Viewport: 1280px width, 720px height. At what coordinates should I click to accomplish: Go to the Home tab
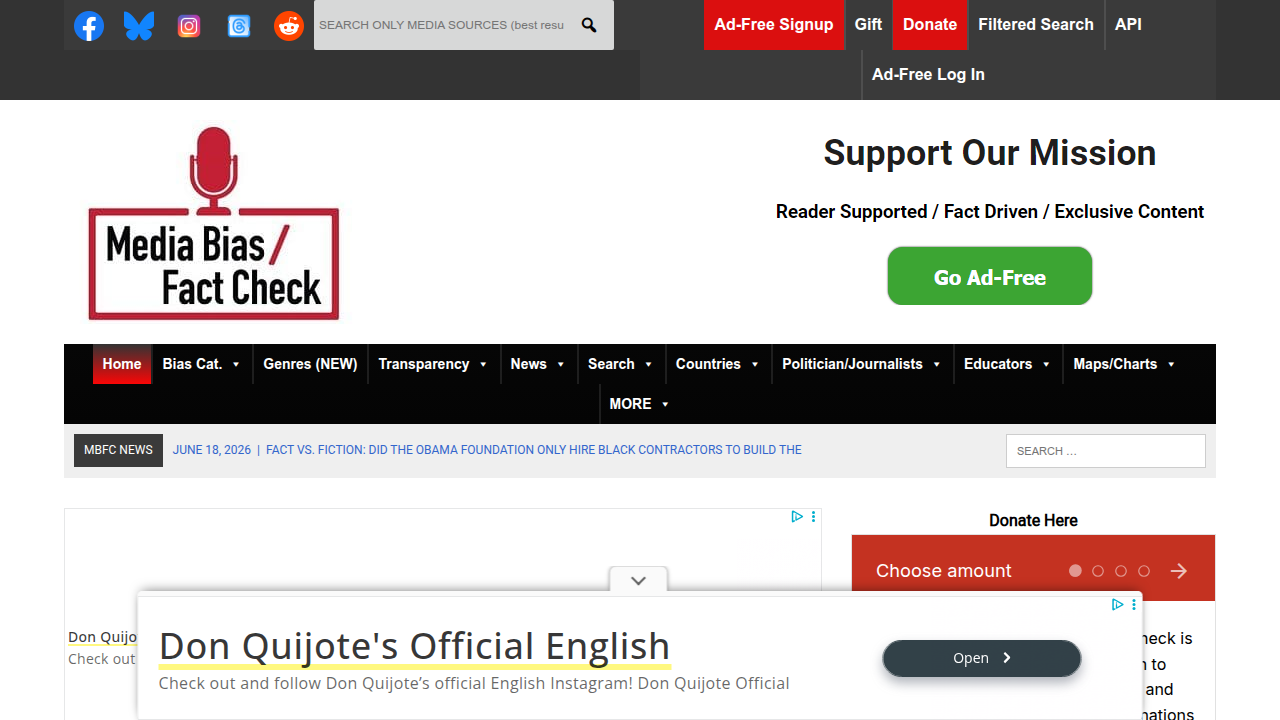122,364
